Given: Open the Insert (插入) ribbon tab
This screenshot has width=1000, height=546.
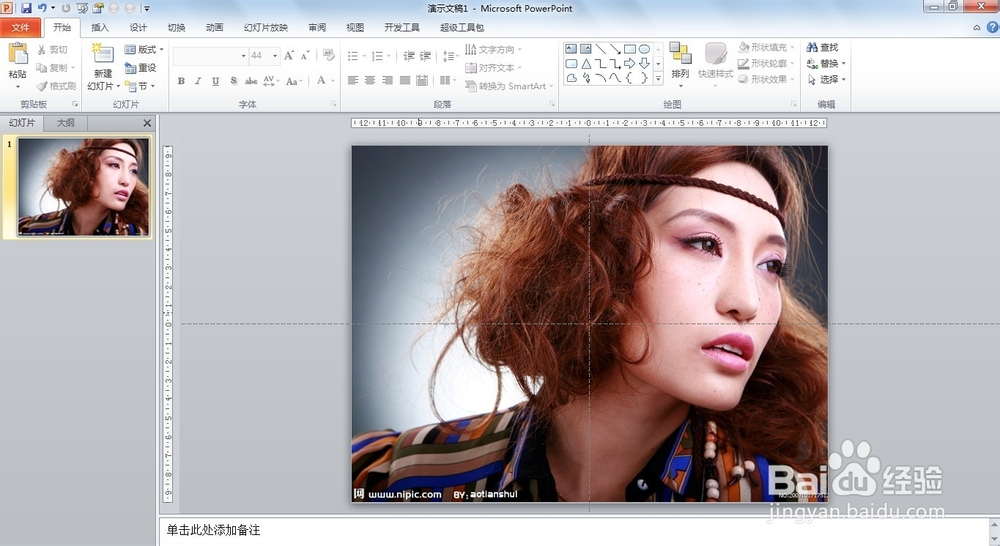Looking at the screenshot, I should 100,28.
